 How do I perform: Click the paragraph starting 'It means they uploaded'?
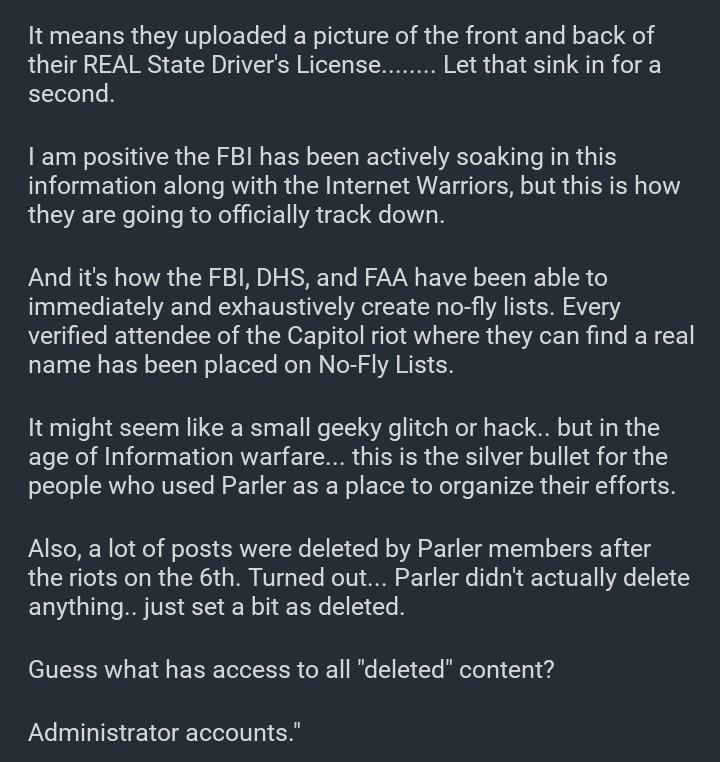(x=344, y=65)
